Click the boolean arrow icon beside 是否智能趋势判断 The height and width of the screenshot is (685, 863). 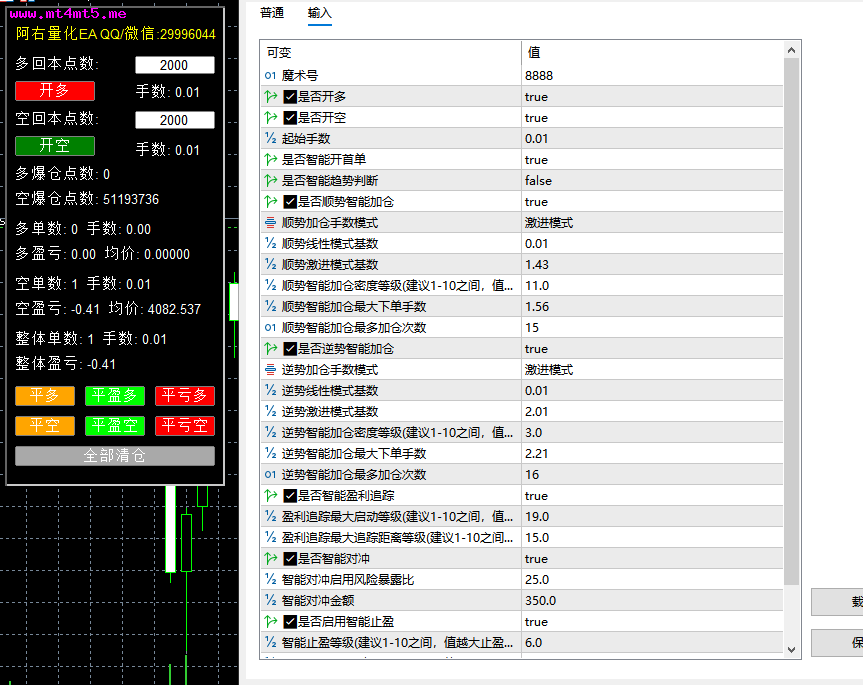point(270,180)
